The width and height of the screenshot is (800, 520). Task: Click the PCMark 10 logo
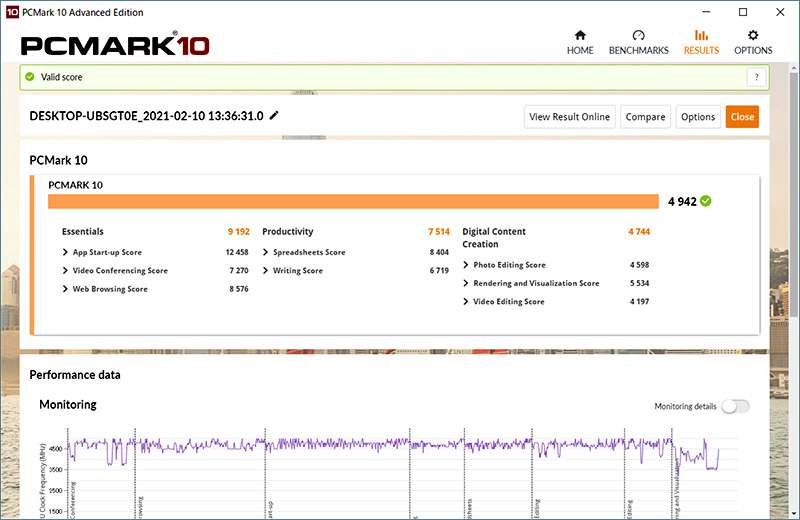[113, 45]
